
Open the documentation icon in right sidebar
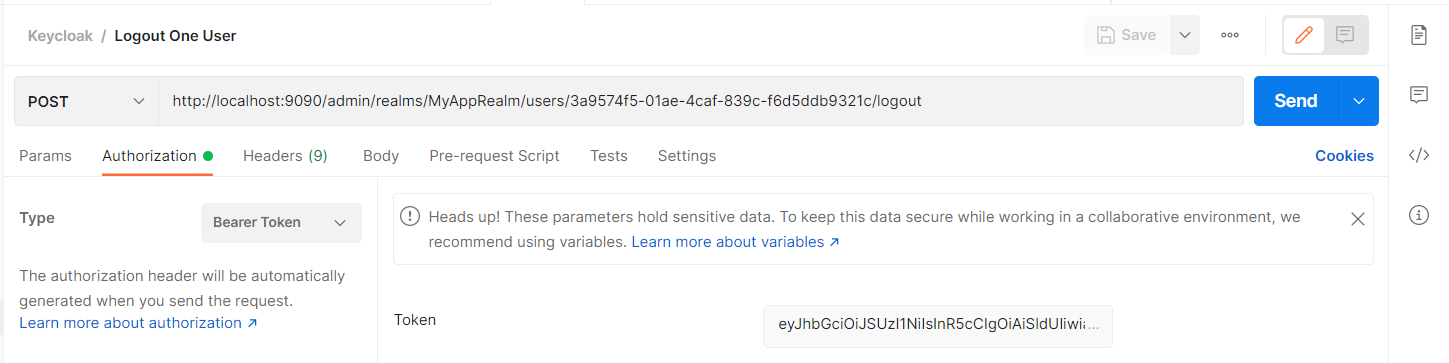tap(1418, 35)
